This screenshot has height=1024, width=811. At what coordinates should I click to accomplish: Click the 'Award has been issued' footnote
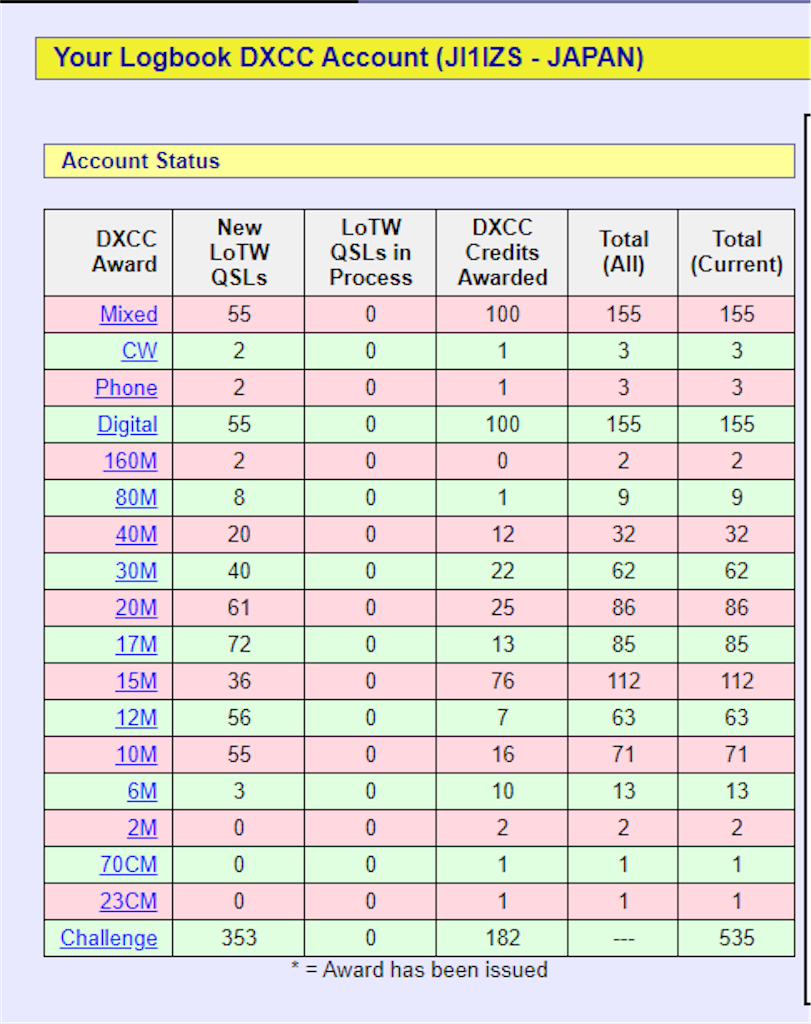(x=419, y=970)
